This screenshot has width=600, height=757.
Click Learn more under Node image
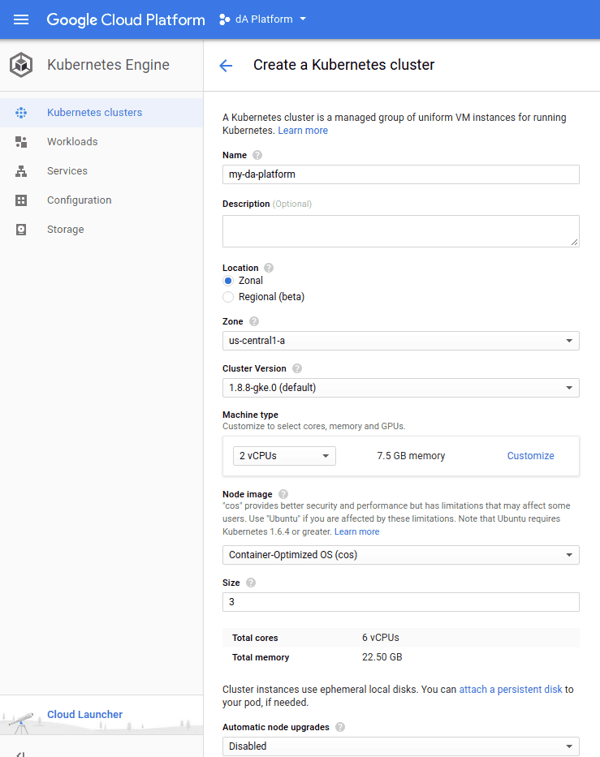tap(357, 532)
